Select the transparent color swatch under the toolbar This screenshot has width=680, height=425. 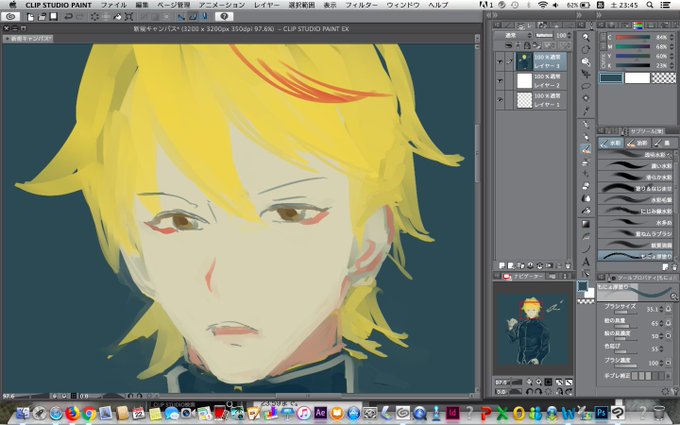coord(585,301)
